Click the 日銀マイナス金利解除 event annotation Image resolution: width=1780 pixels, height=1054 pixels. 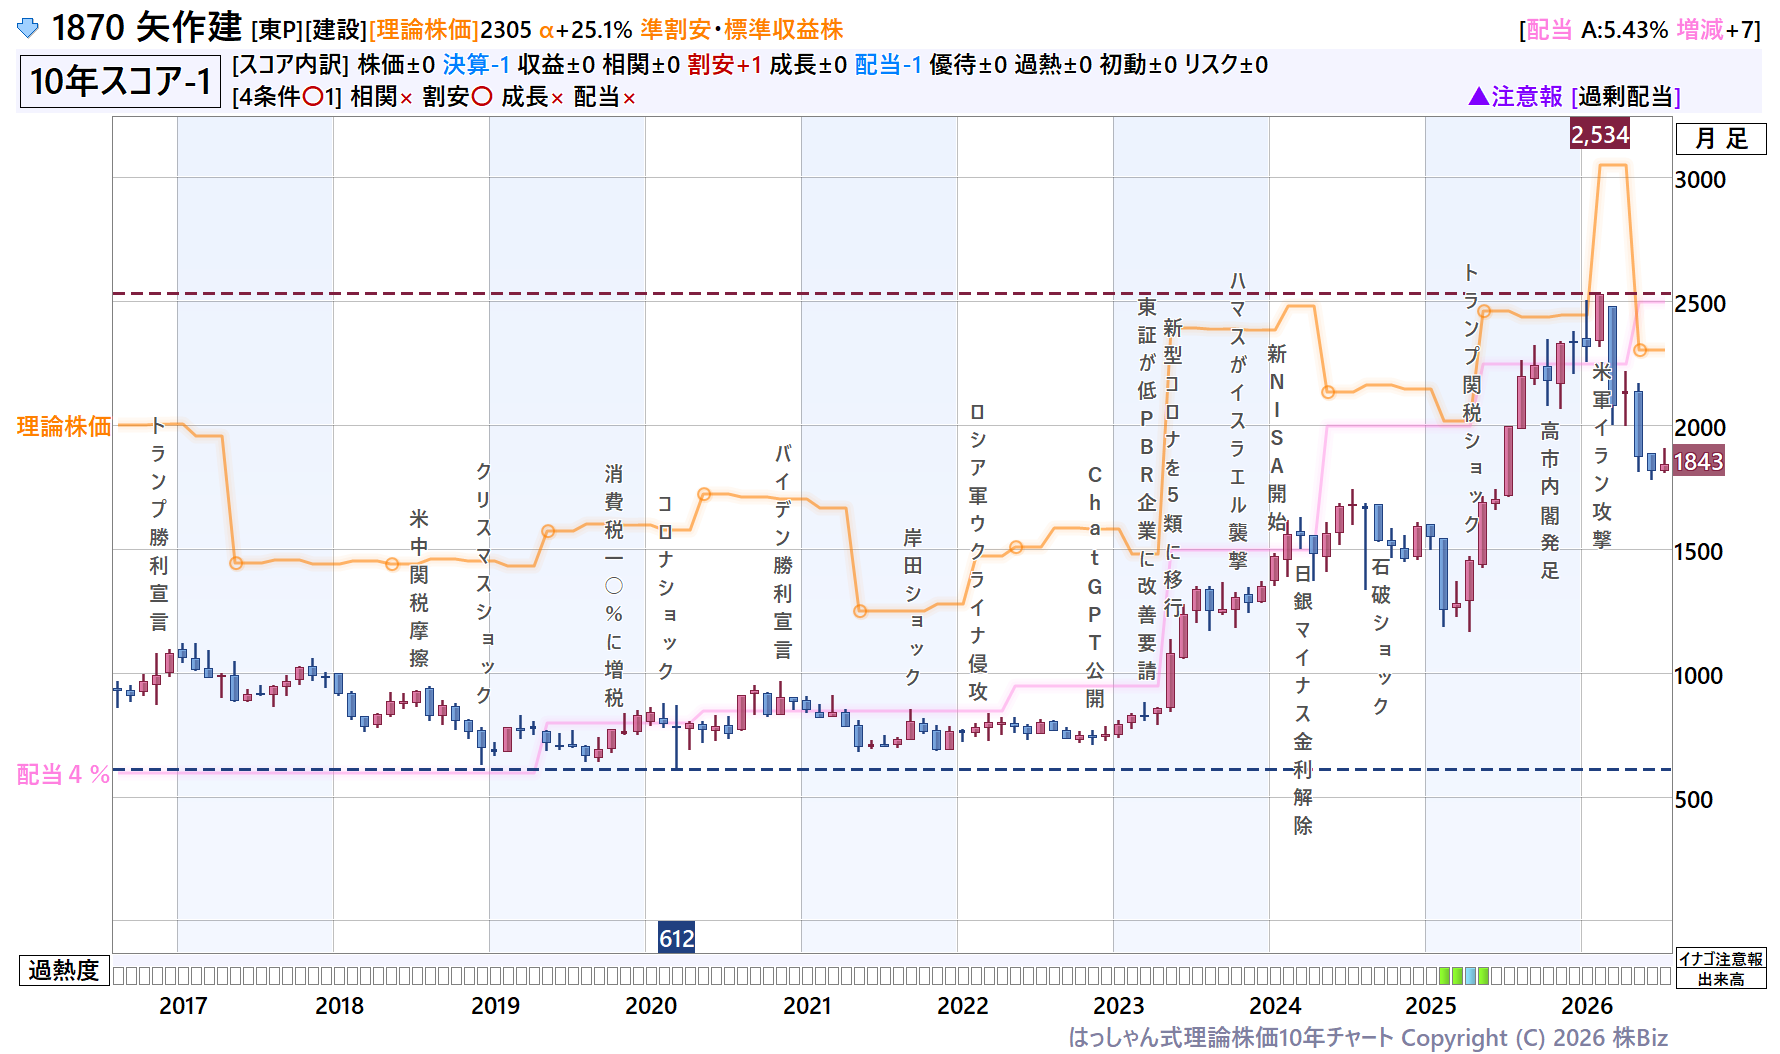pos(1303,700)
